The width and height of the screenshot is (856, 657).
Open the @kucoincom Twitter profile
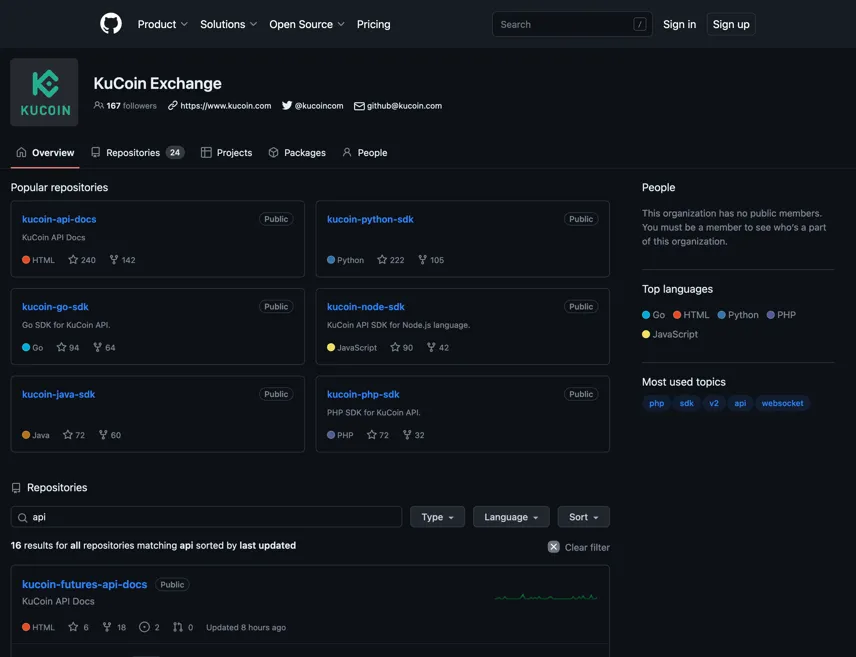click(313, 106)
